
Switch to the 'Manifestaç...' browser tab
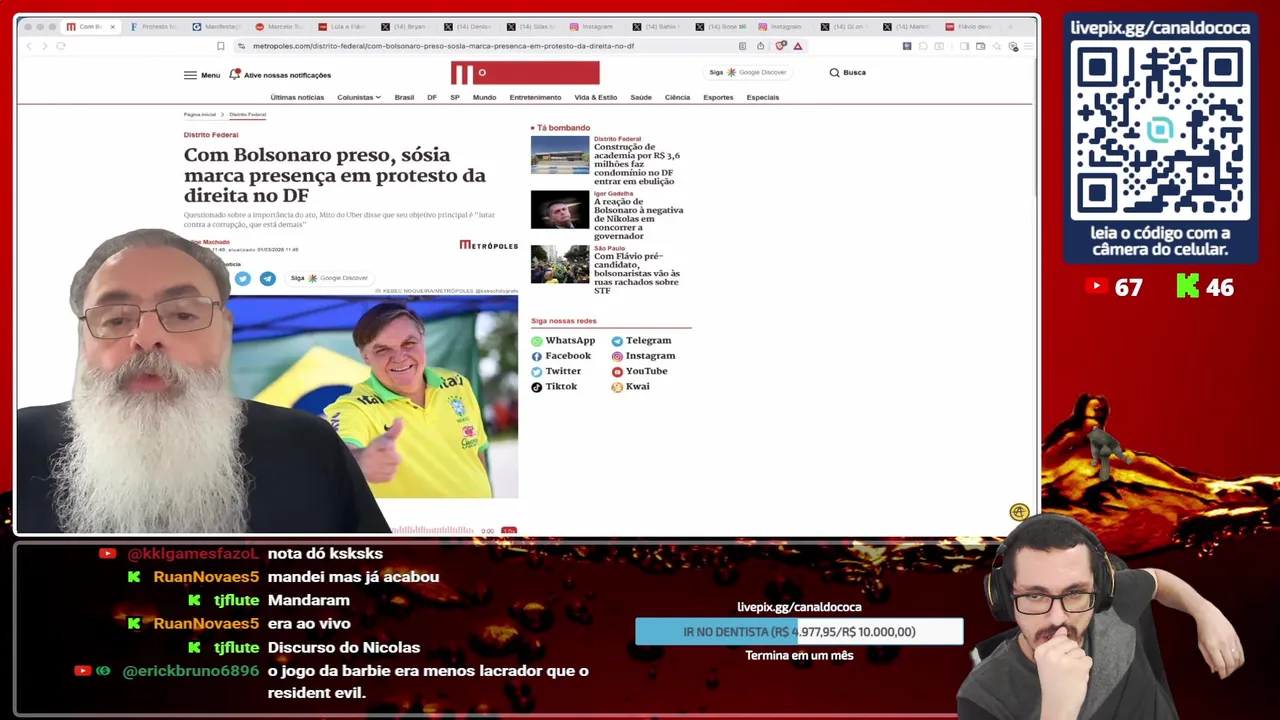[x=216, y=27]
